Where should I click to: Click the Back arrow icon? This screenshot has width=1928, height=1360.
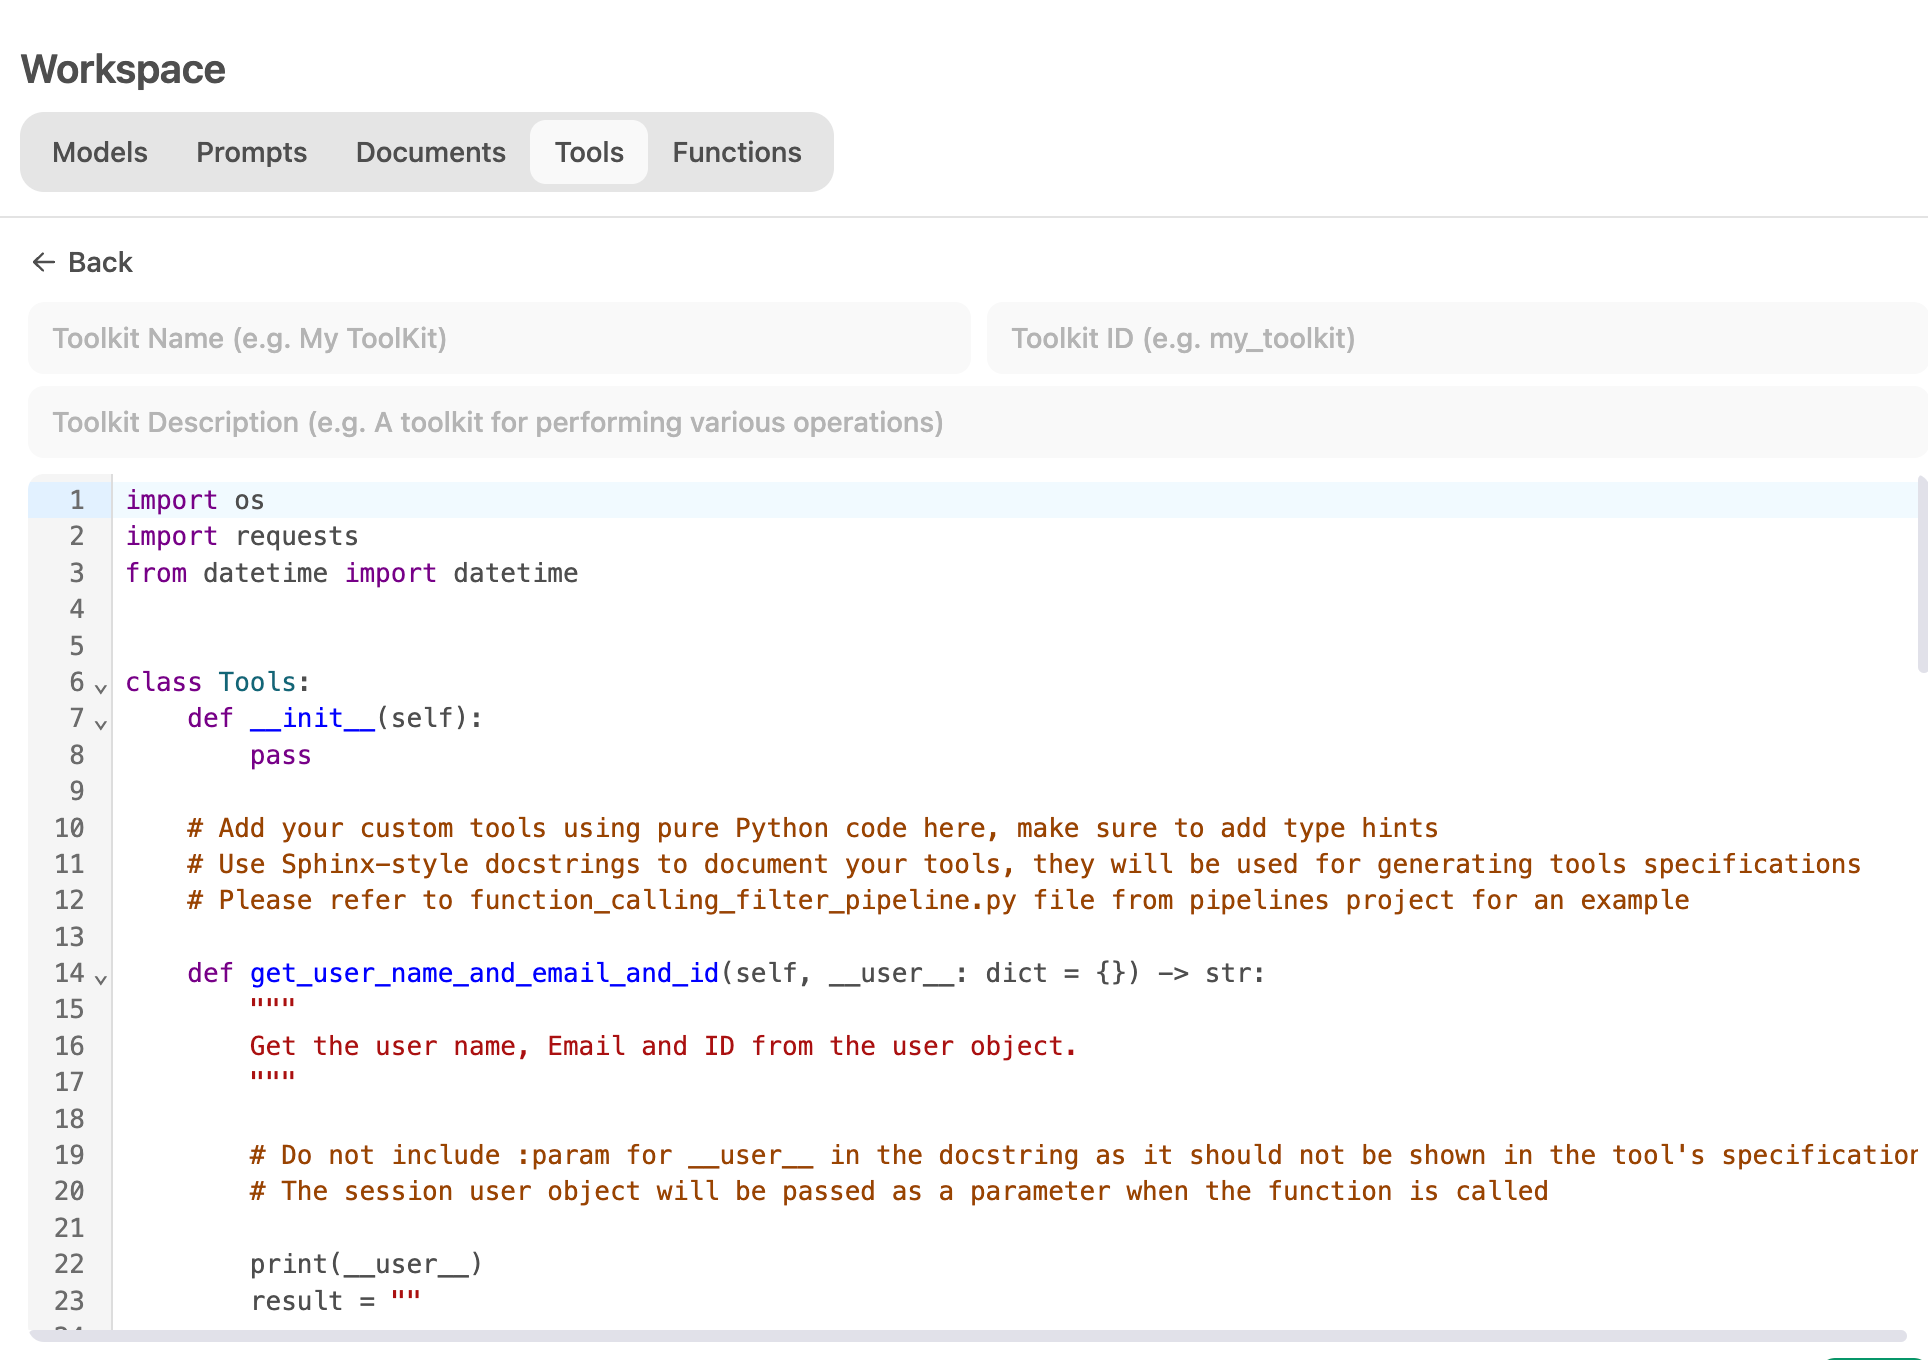(43, 262)
